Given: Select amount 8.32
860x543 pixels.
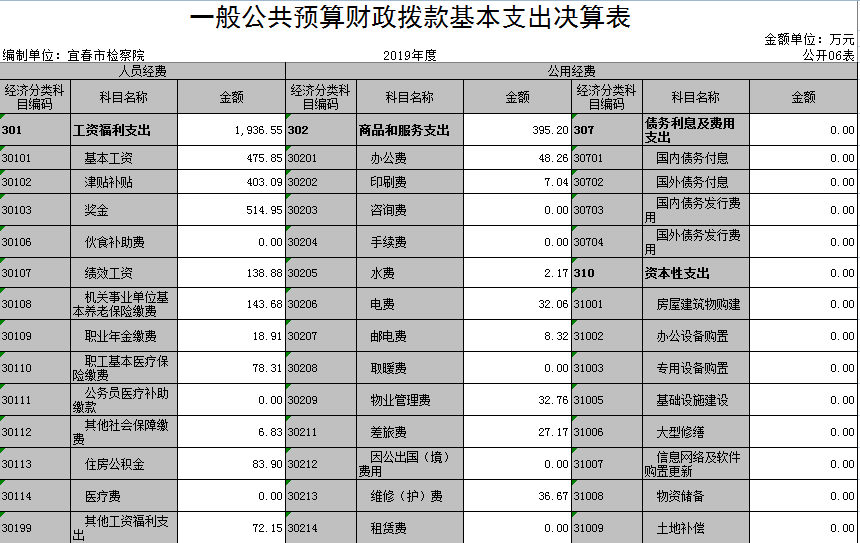Looking at the screenshot, I should (x=517, y=336).
